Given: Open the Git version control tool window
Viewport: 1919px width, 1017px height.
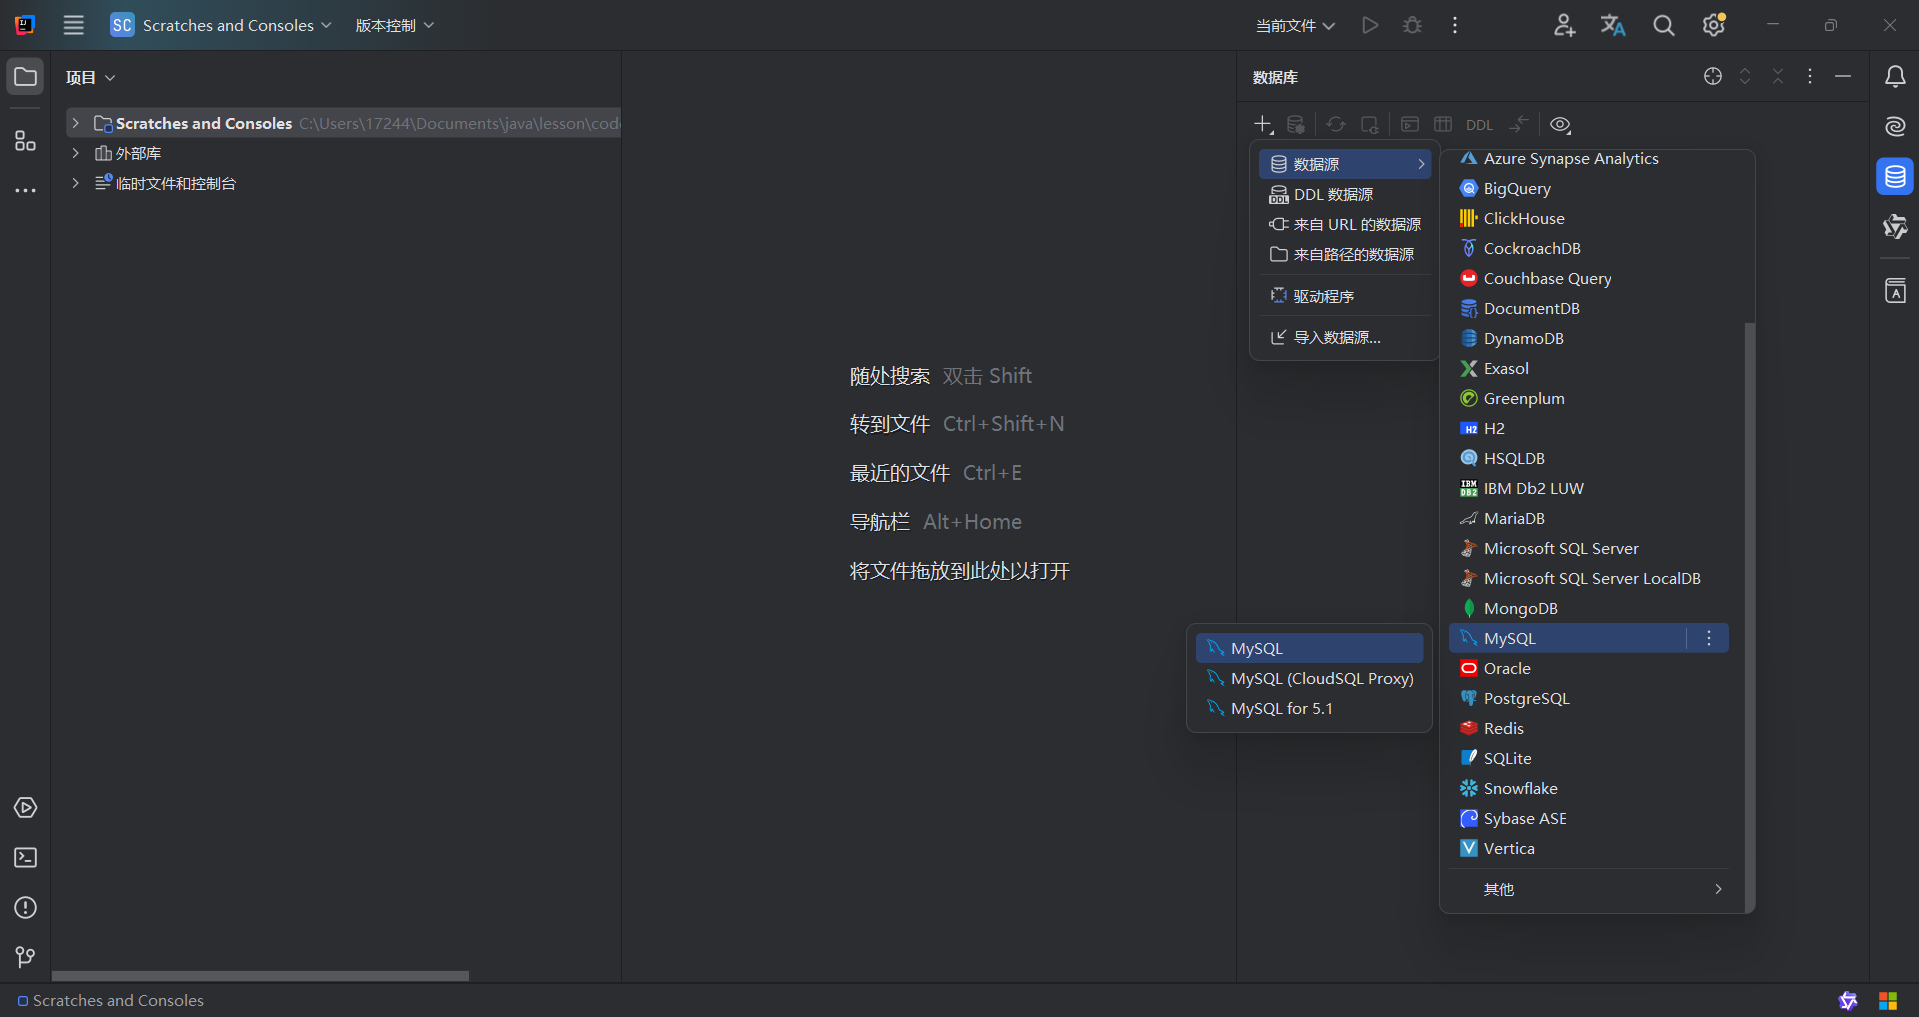Looking at the screenshot, I should (x=26, y=957).
